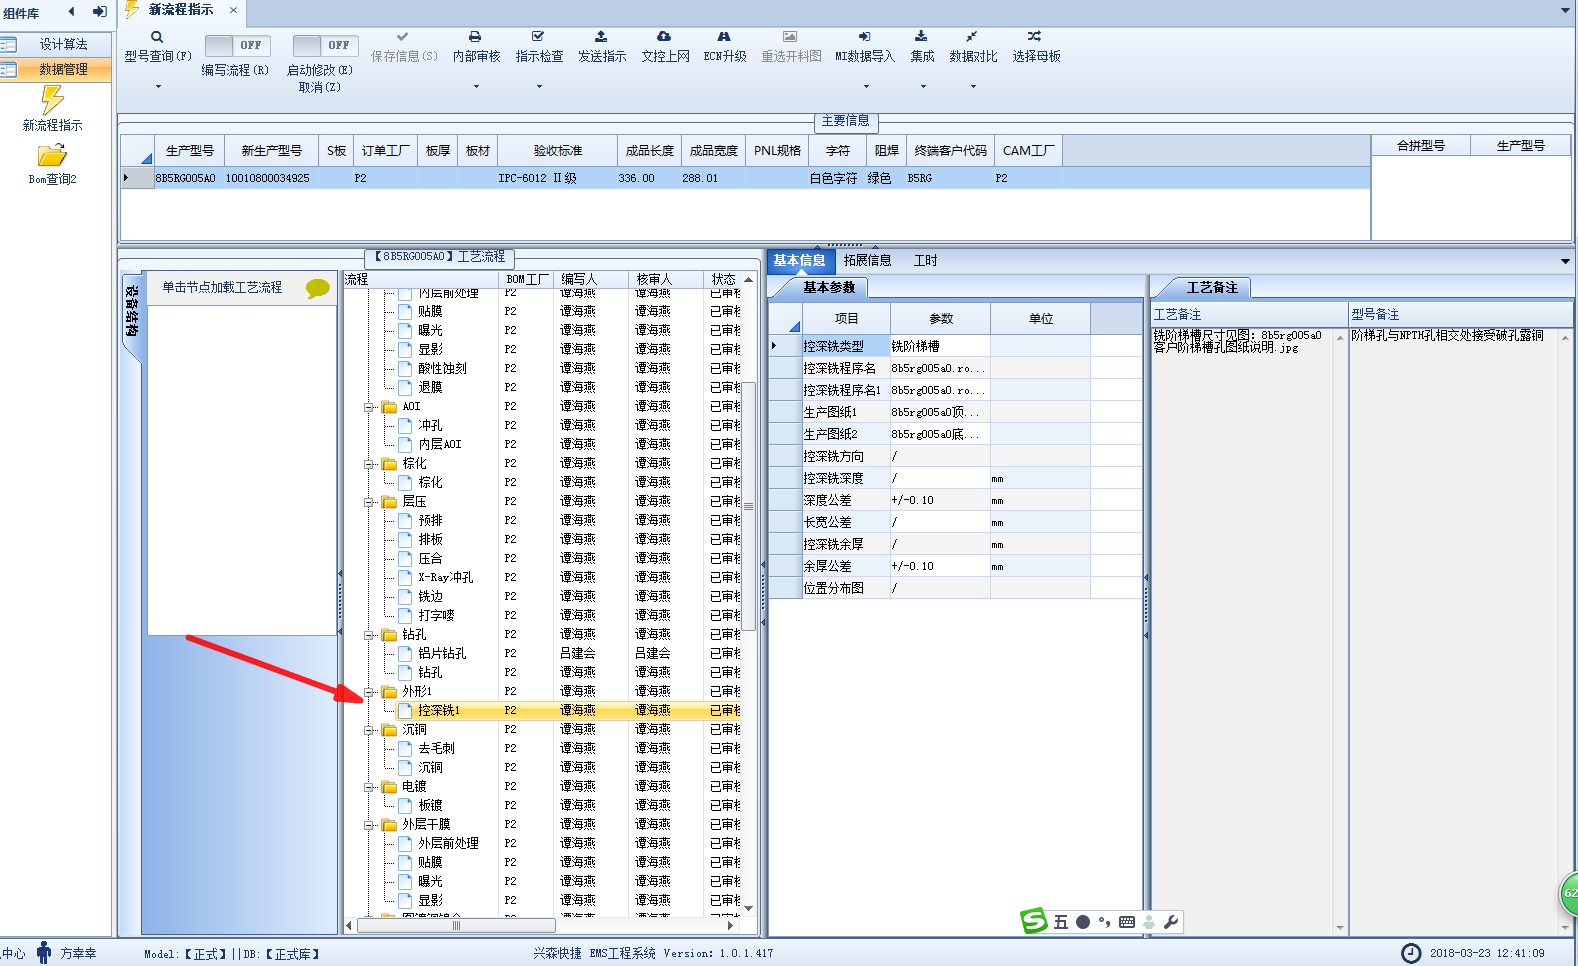Click the 内部审核 printer icon
Screen dimensions: 1578x966
point(476,37)
